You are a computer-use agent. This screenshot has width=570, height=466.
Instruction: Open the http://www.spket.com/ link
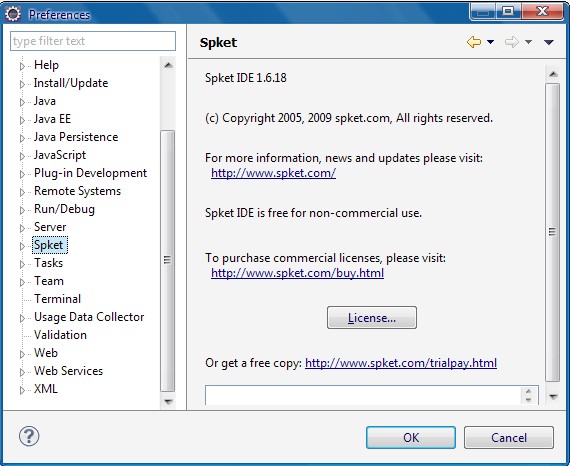coord(273,173)
